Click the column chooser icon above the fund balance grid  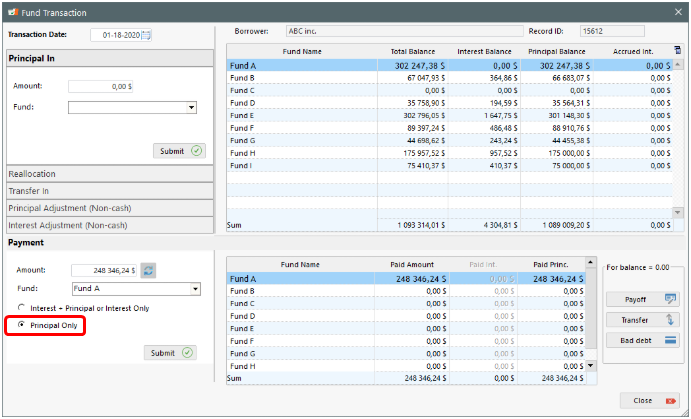click(678, 50)
